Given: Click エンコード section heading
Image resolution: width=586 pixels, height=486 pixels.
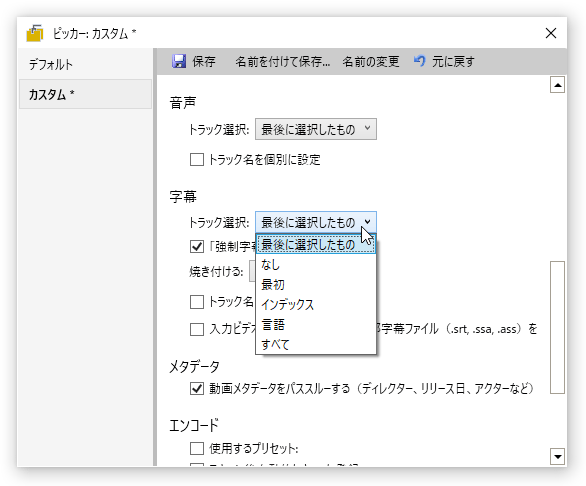Looking at the screenshot, I should 194,425.
